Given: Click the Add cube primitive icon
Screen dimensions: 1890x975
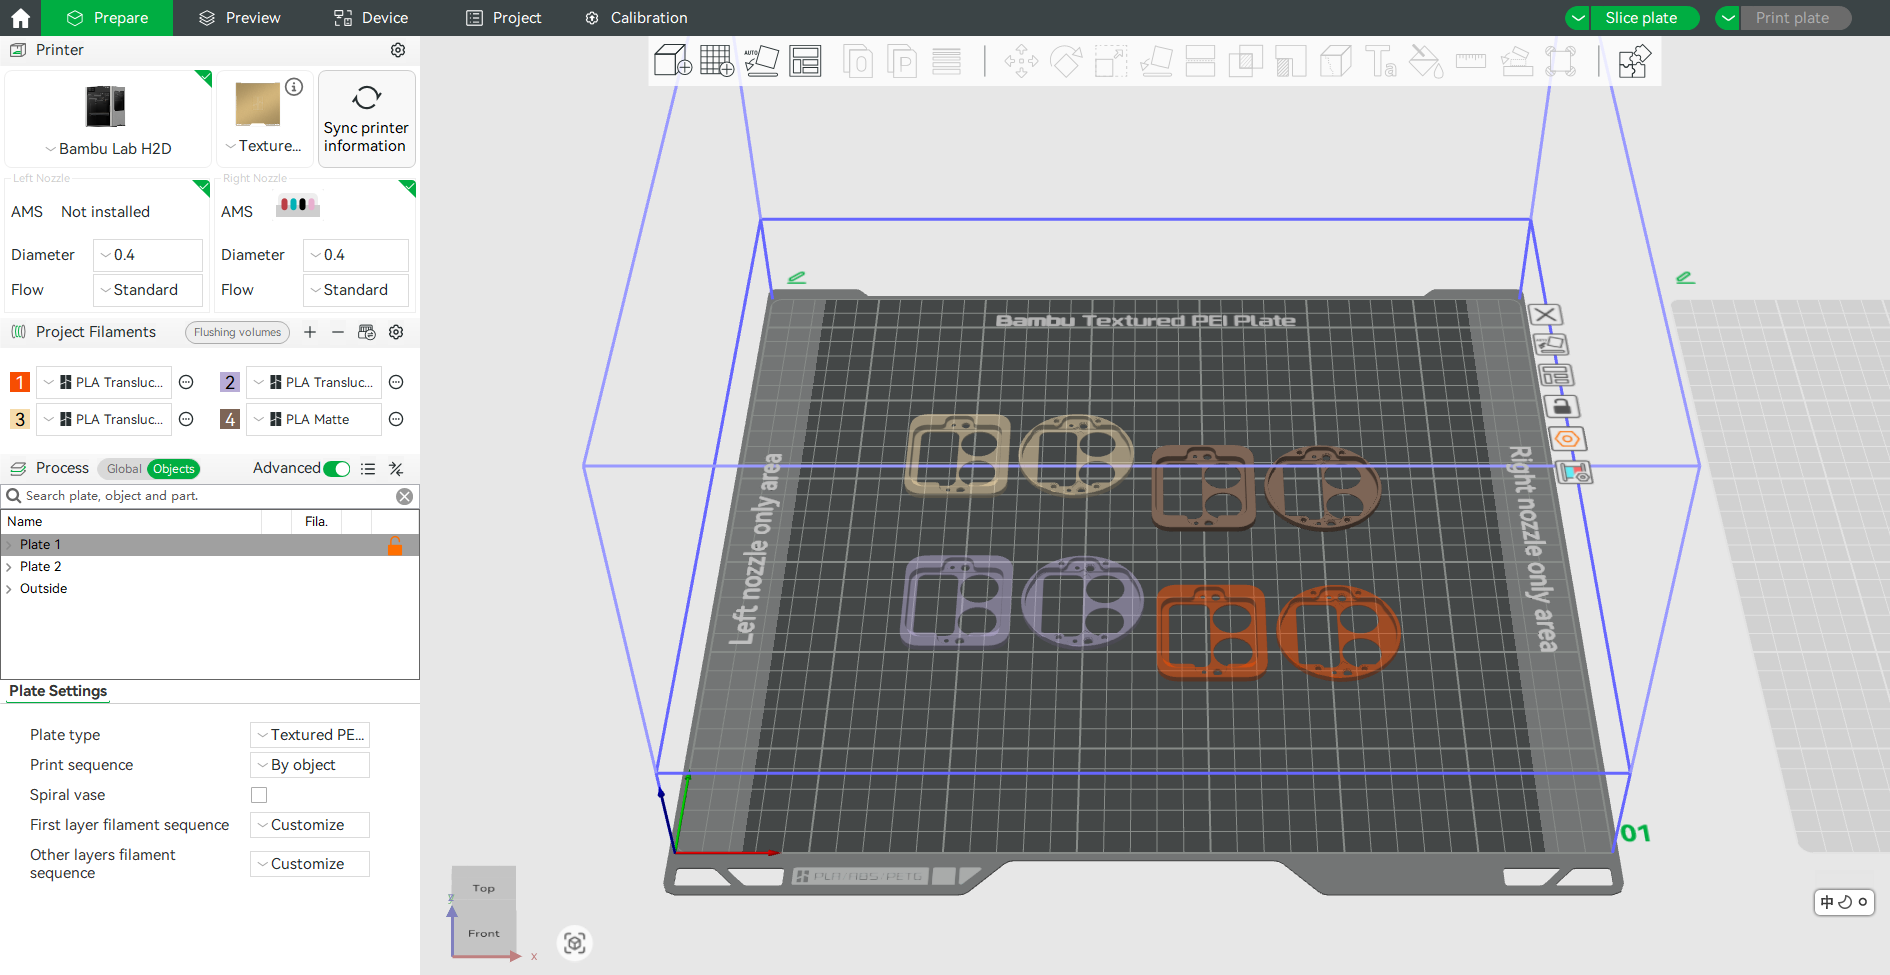Looking at the screenshot, I should click(672, 61).
